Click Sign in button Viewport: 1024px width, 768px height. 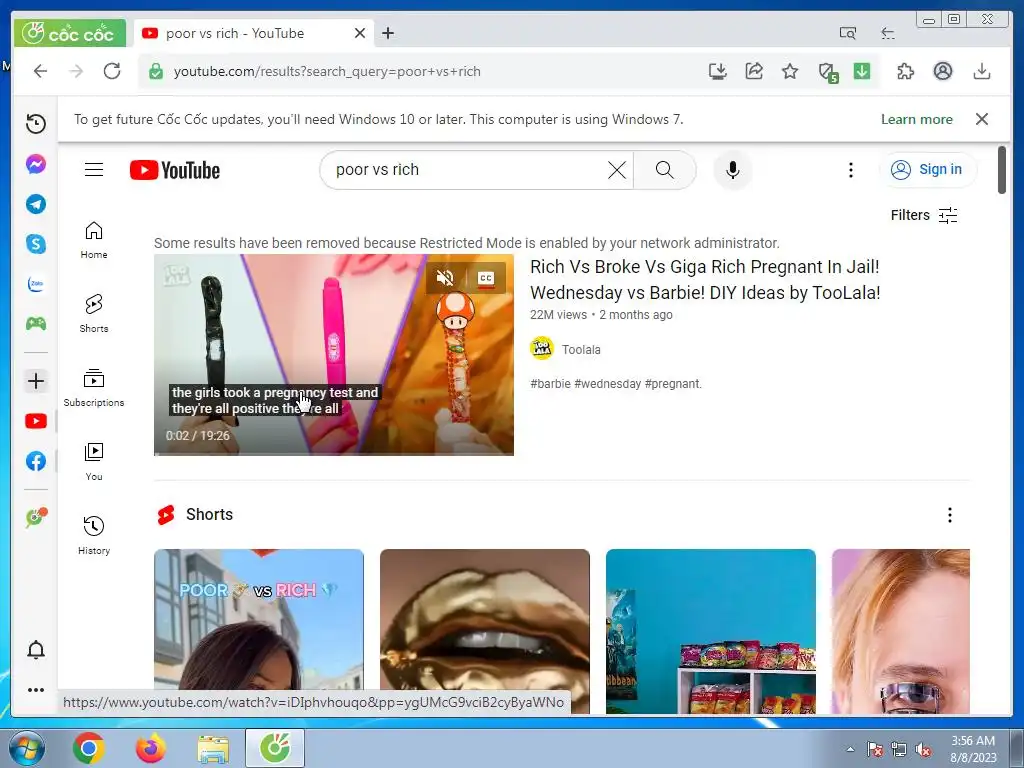click(x=927, y=170)
